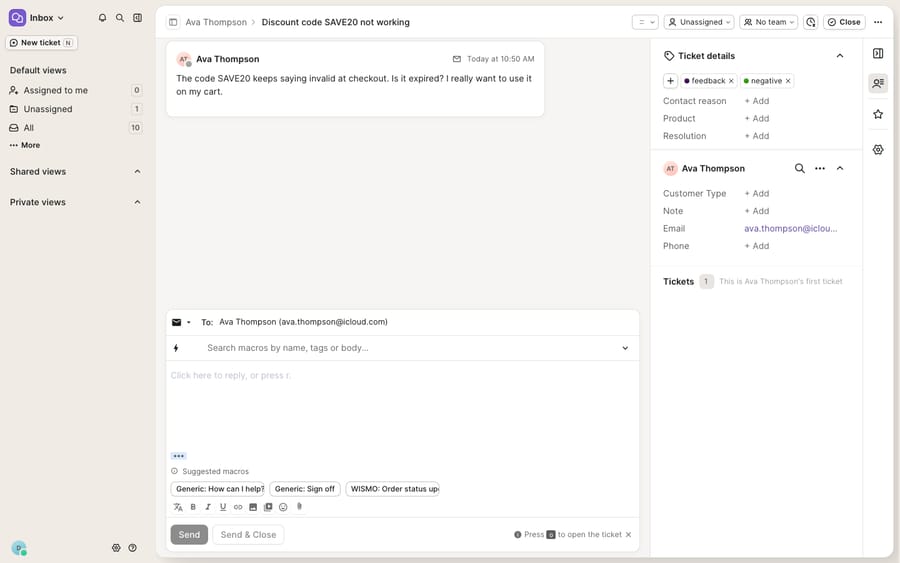
Task: Select the customer details panel icon
Action: coord(878,83)
